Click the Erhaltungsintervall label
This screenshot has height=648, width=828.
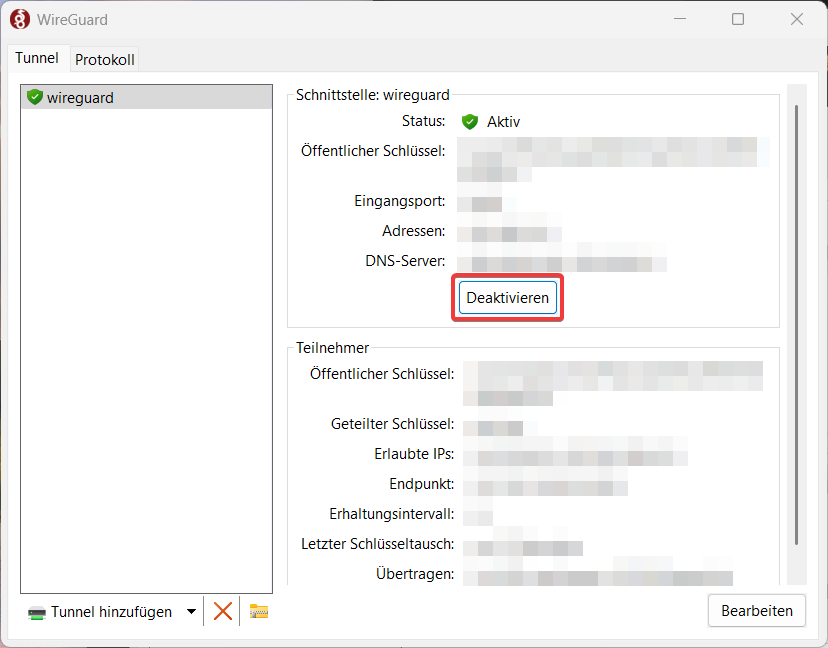point(391,514)
